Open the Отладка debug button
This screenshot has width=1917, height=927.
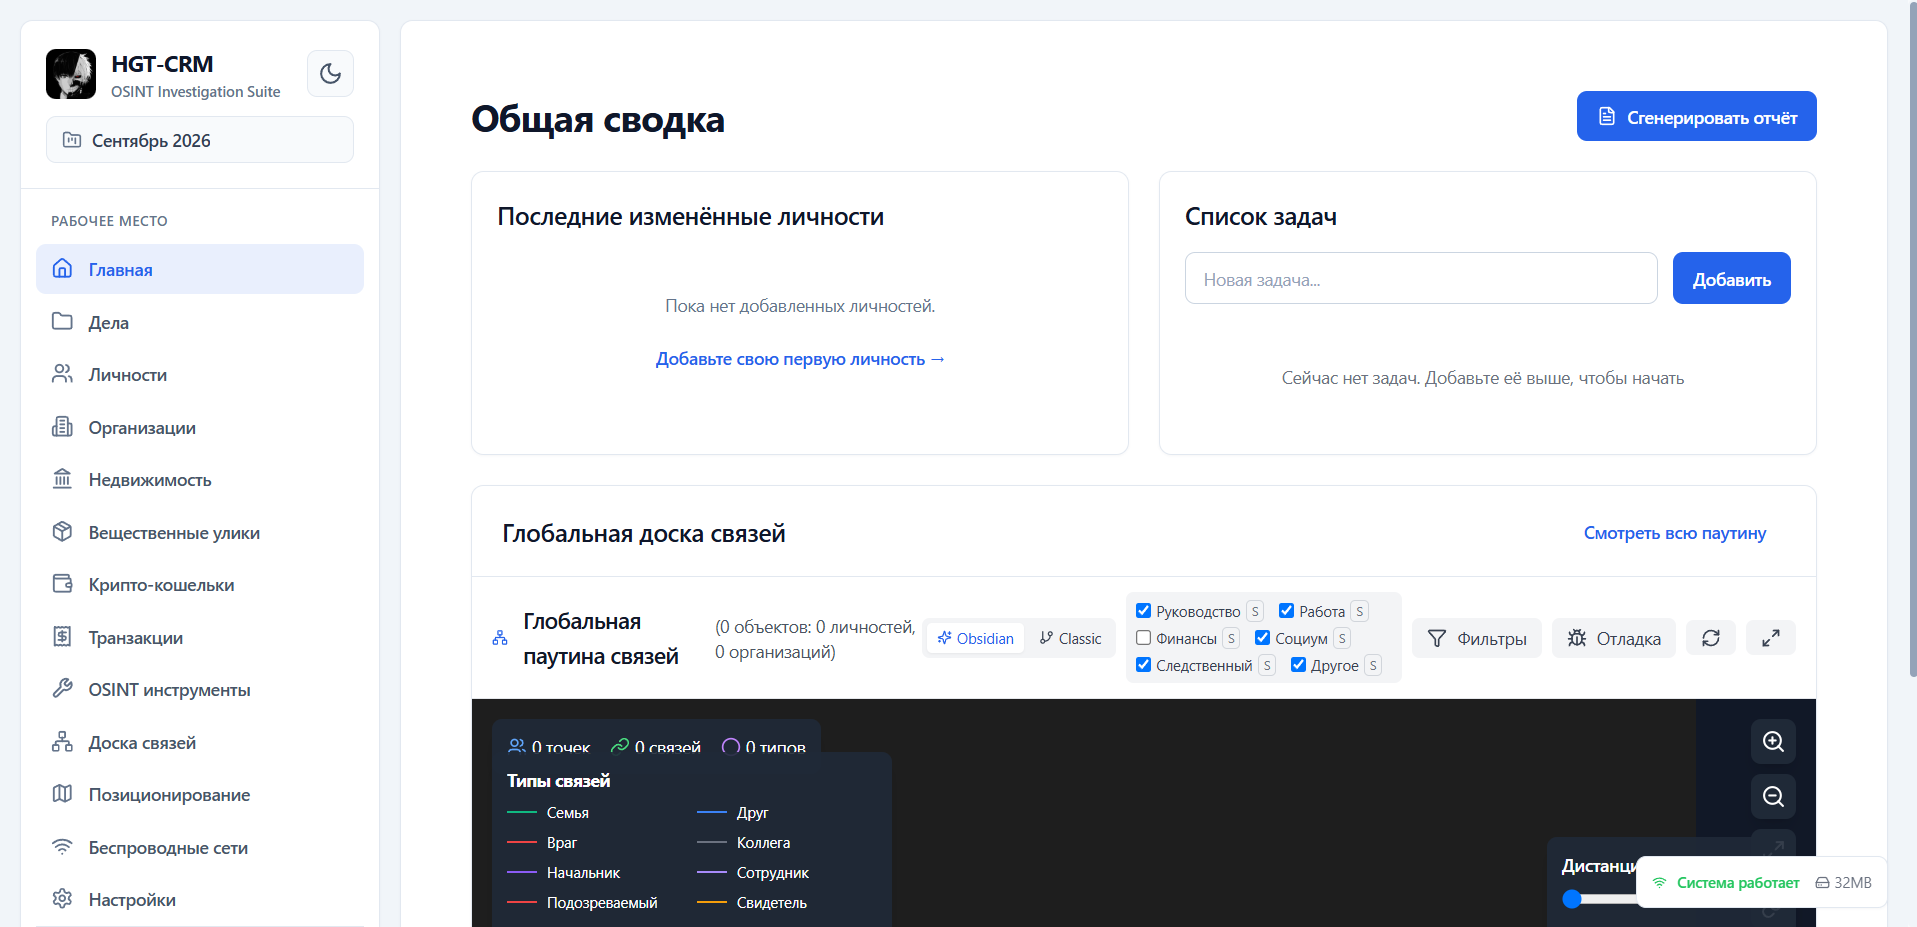click(1613, 638)
